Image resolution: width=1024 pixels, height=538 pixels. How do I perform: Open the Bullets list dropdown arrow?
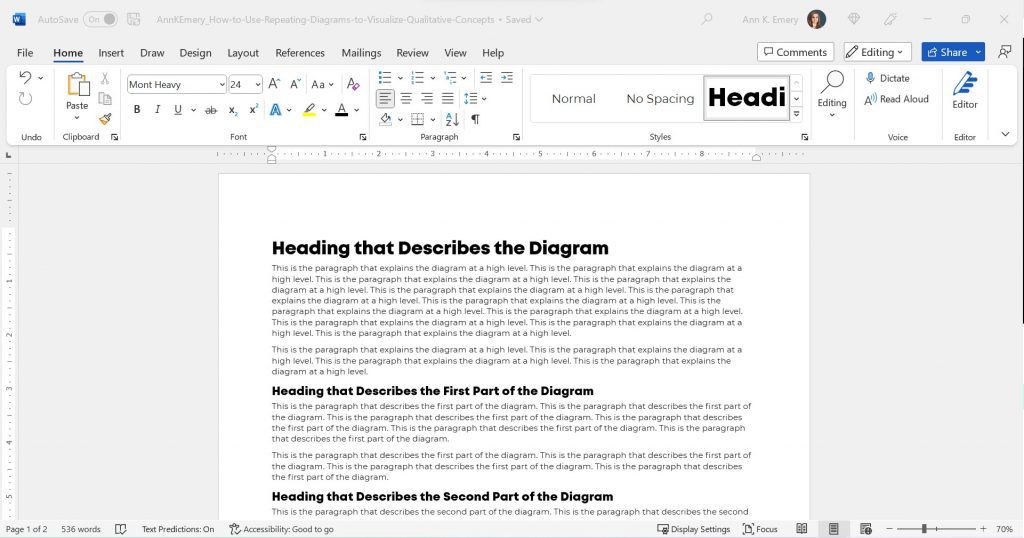click(400, 78)
